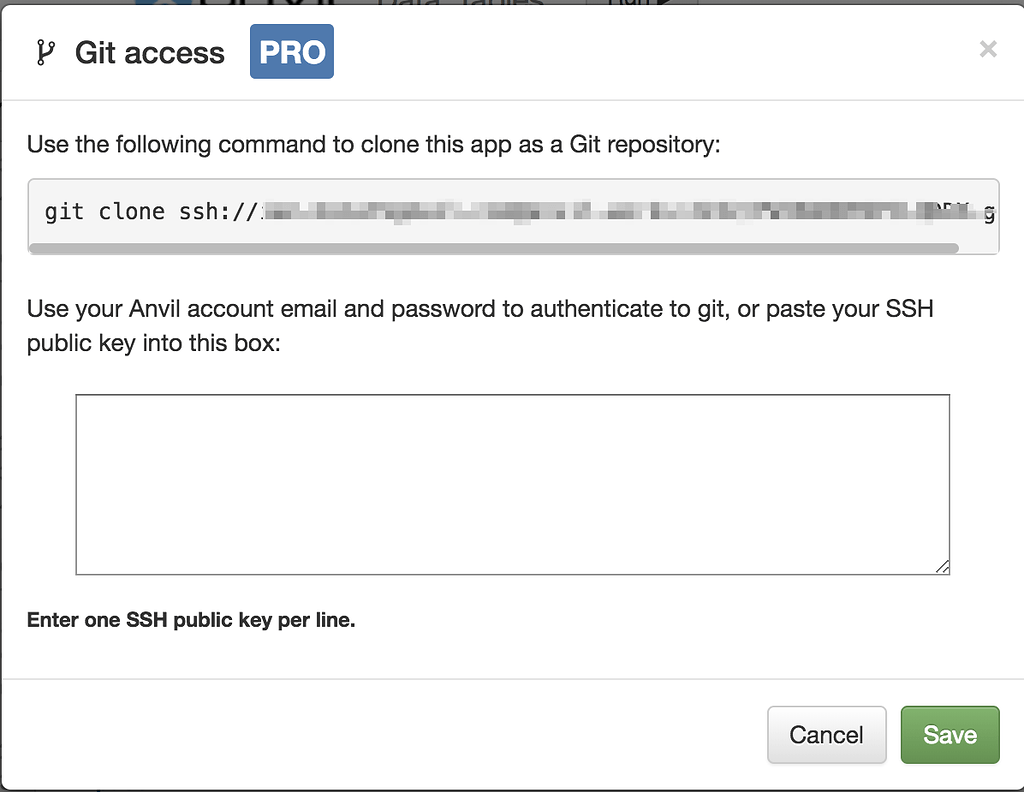Click the clone instructions text line
Viewport: 1024px width, 792px height.
(373, 144)
